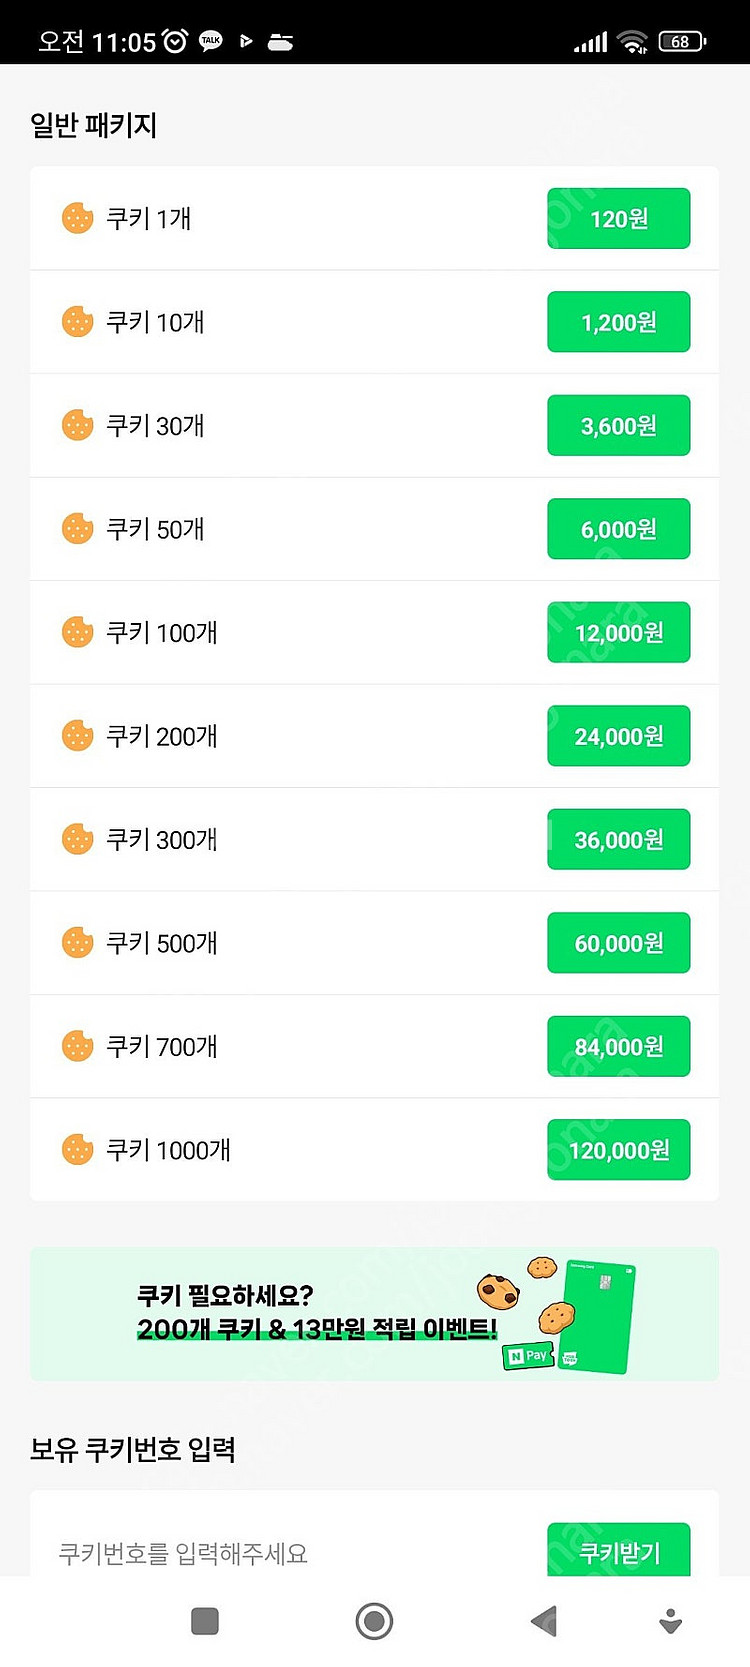Tap the cookie icon beside 쿠키 1개

pyautogui.click(x=77, y=218)
